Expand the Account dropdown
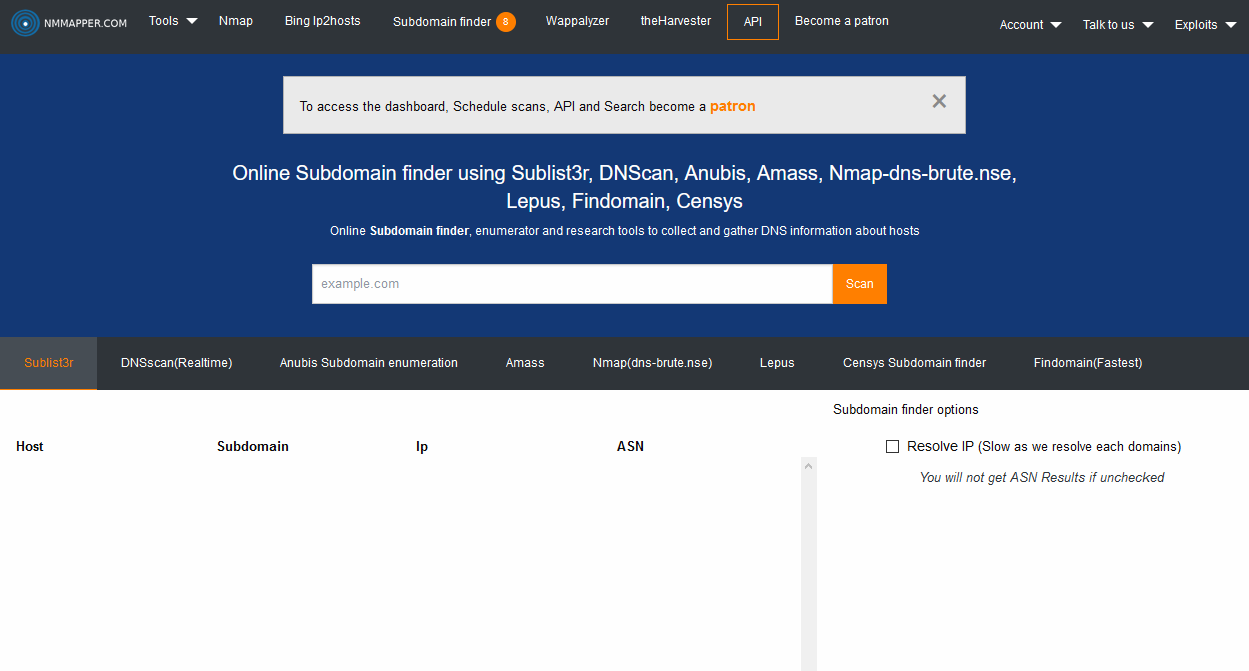 (x=1031, y=25)
